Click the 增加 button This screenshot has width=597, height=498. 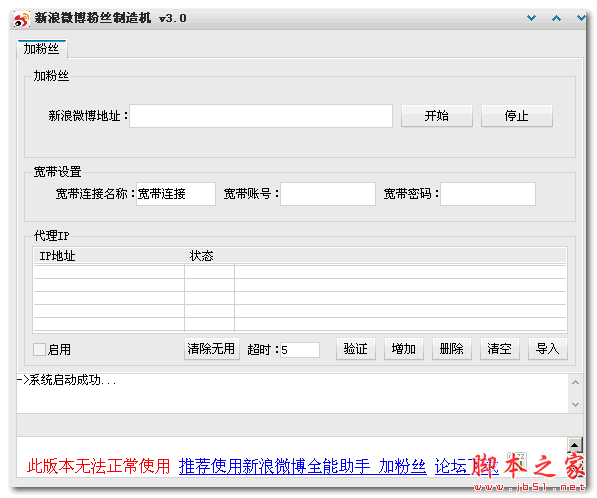pos(404,349)
